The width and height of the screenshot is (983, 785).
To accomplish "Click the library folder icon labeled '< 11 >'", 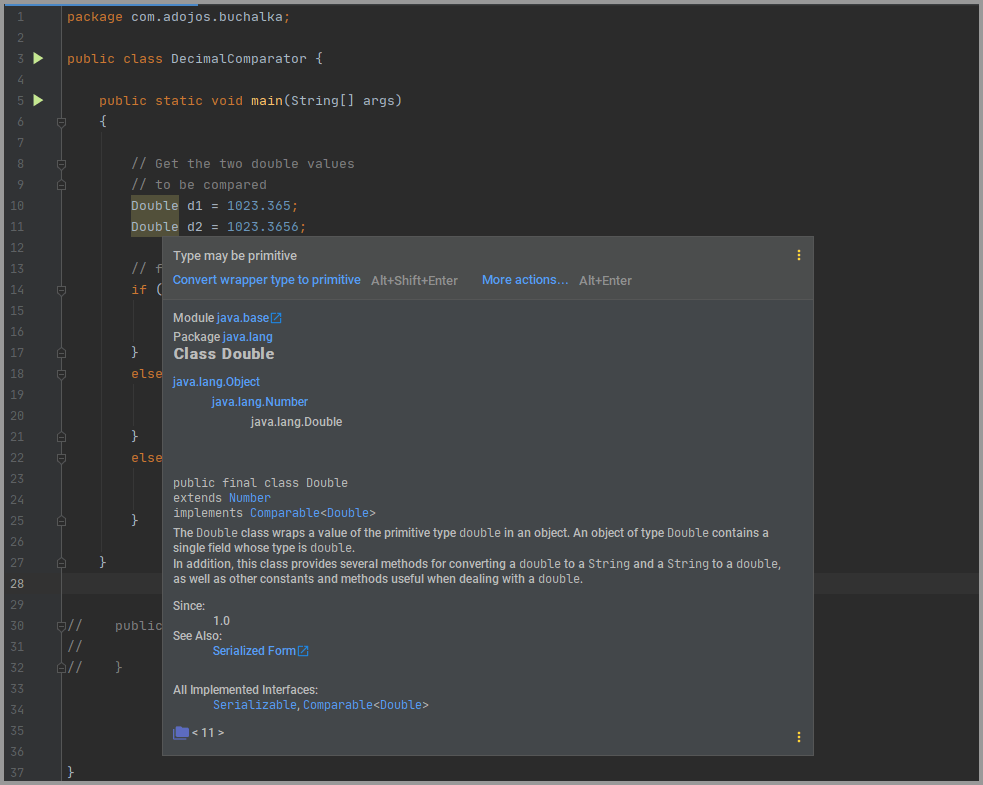I will click(x=181, y=733).
